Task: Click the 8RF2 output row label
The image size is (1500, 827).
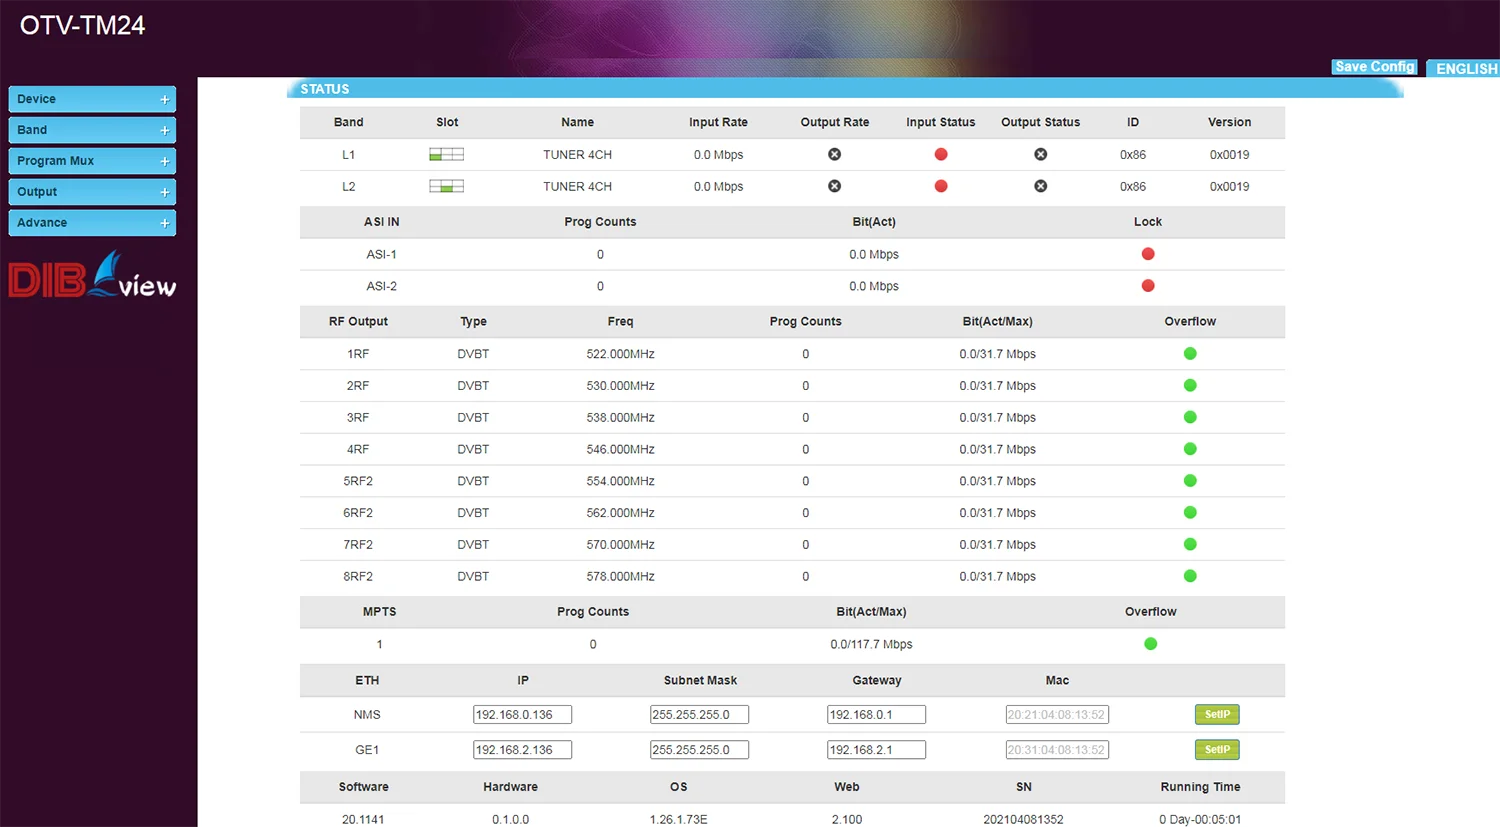Action: tap(358, 577)
